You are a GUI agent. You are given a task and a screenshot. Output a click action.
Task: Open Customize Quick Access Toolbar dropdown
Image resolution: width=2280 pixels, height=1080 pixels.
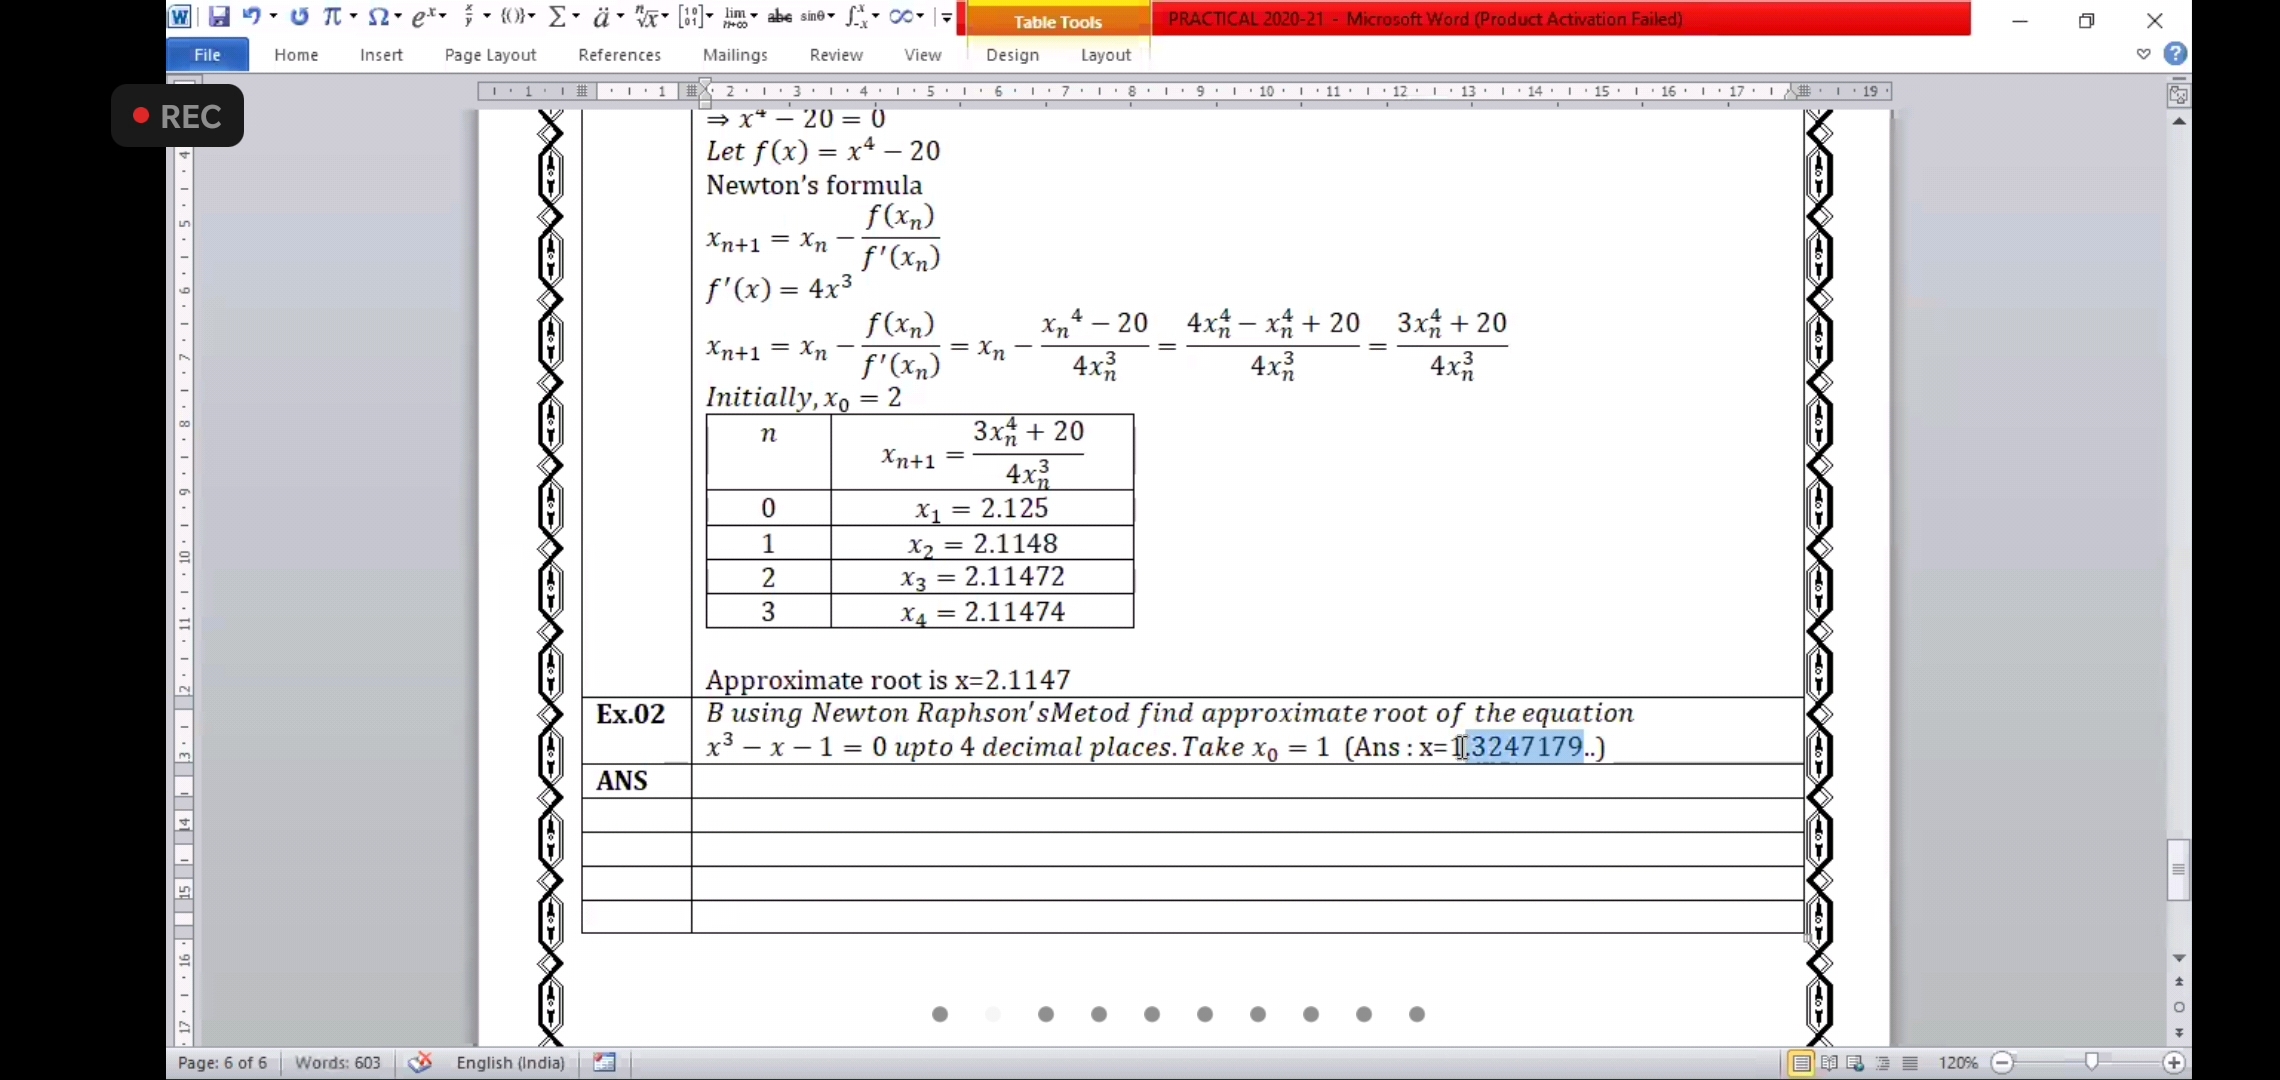coord(946,17)
